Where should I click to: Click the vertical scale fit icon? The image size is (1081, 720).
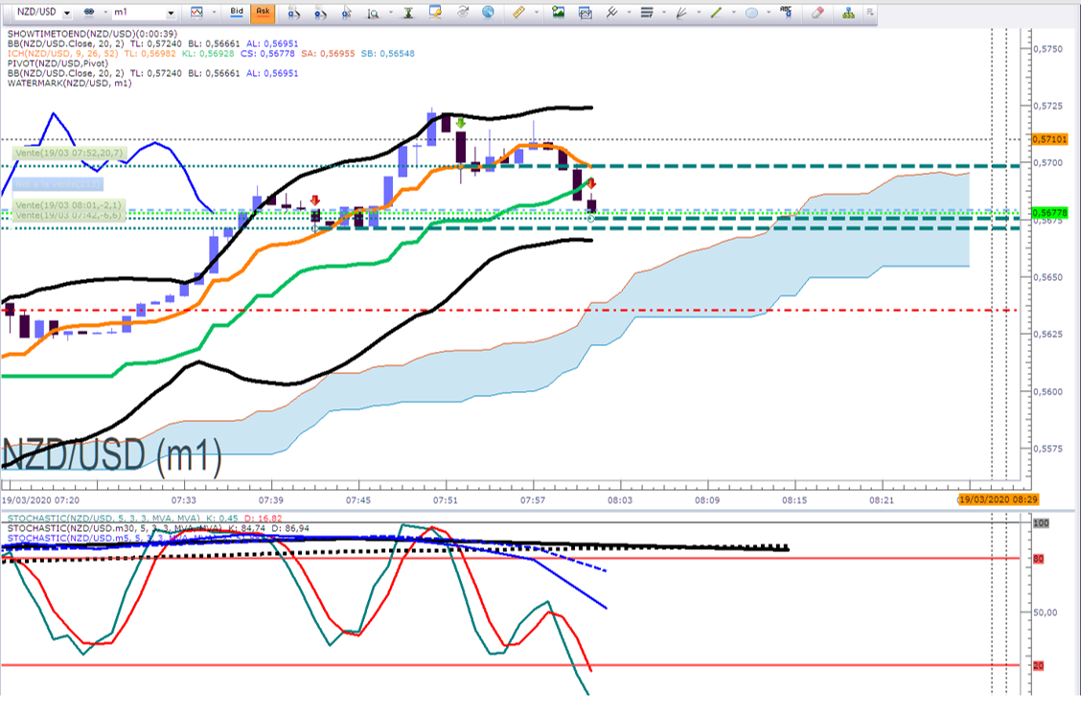408,12
